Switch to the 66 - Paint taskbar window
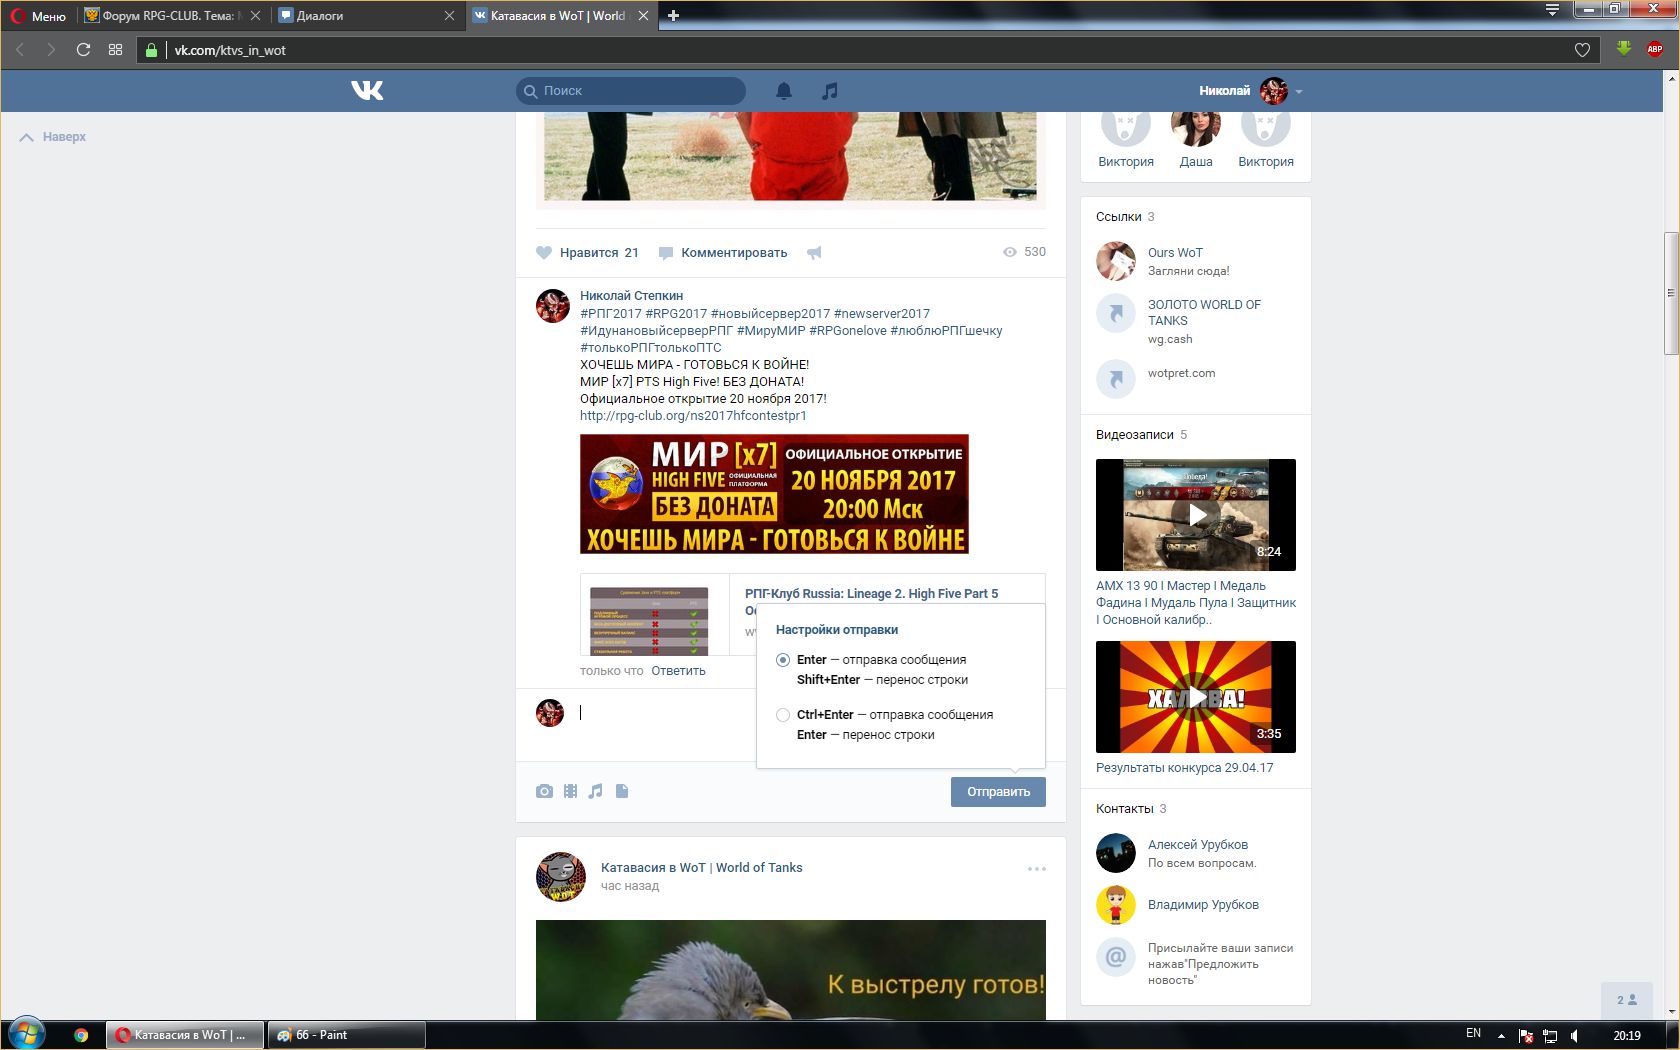The width and height of the screenshot is (1680, 1050). tap(346, 1035)
